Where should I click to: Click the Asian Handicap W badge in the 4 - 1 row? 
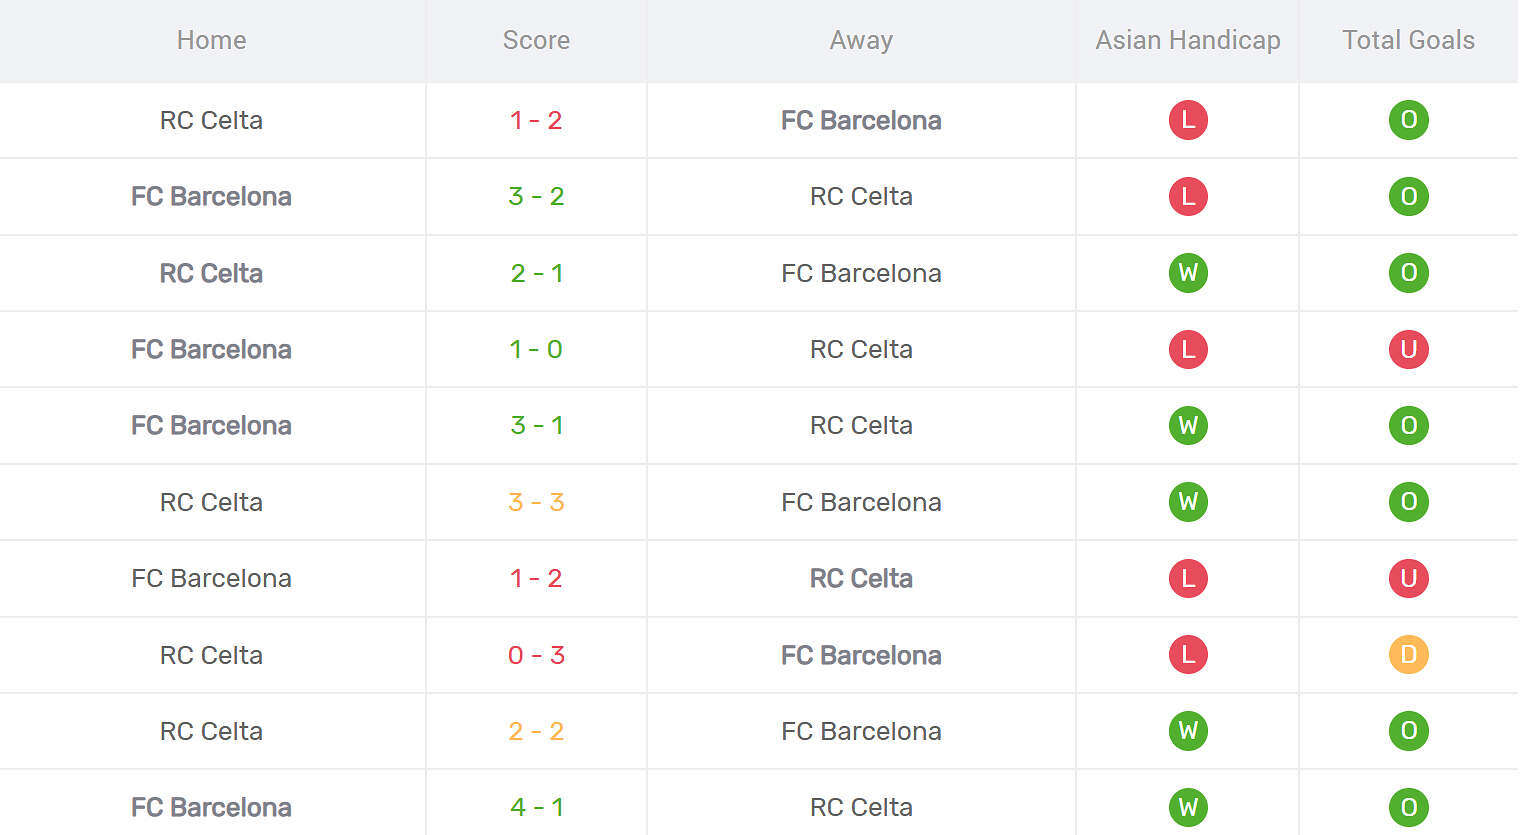(x=1188, y=807)
